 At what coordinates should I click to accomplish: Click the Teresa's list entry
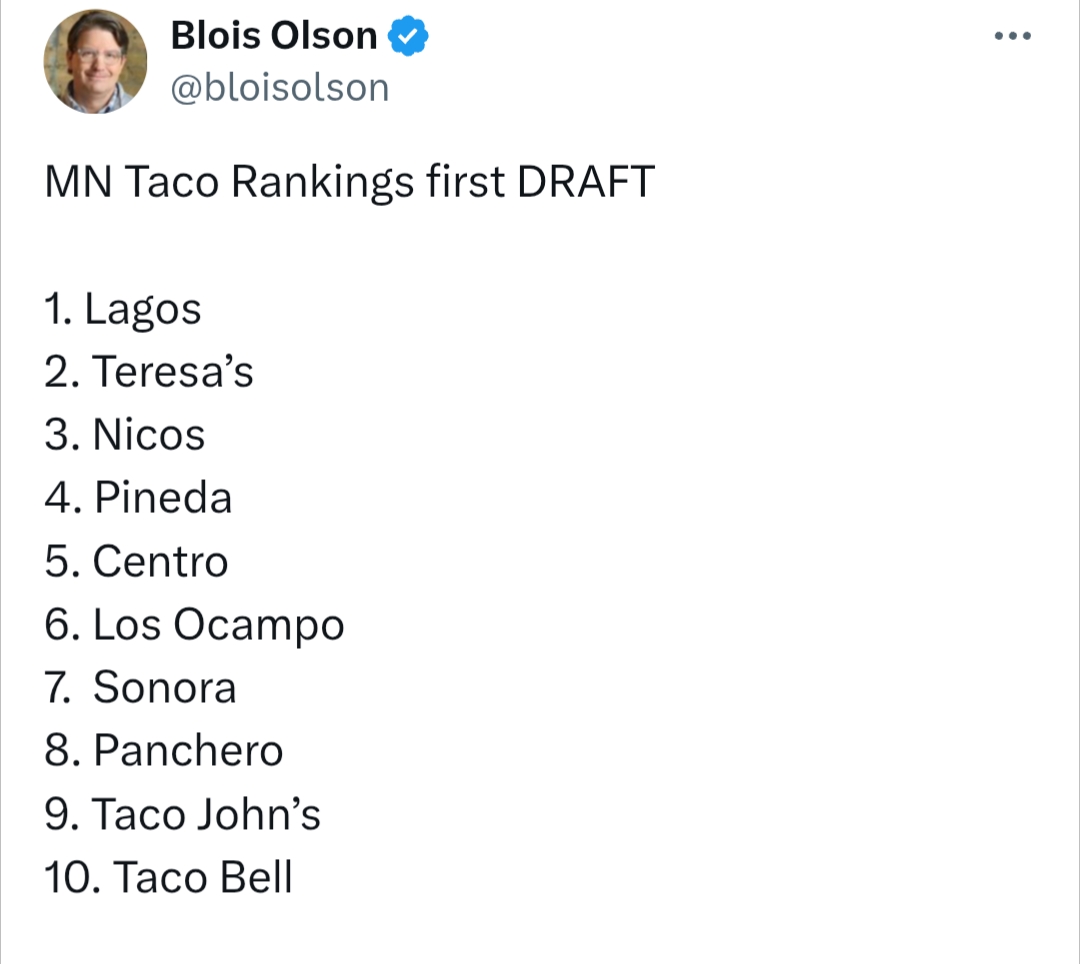tap(173, 372)
